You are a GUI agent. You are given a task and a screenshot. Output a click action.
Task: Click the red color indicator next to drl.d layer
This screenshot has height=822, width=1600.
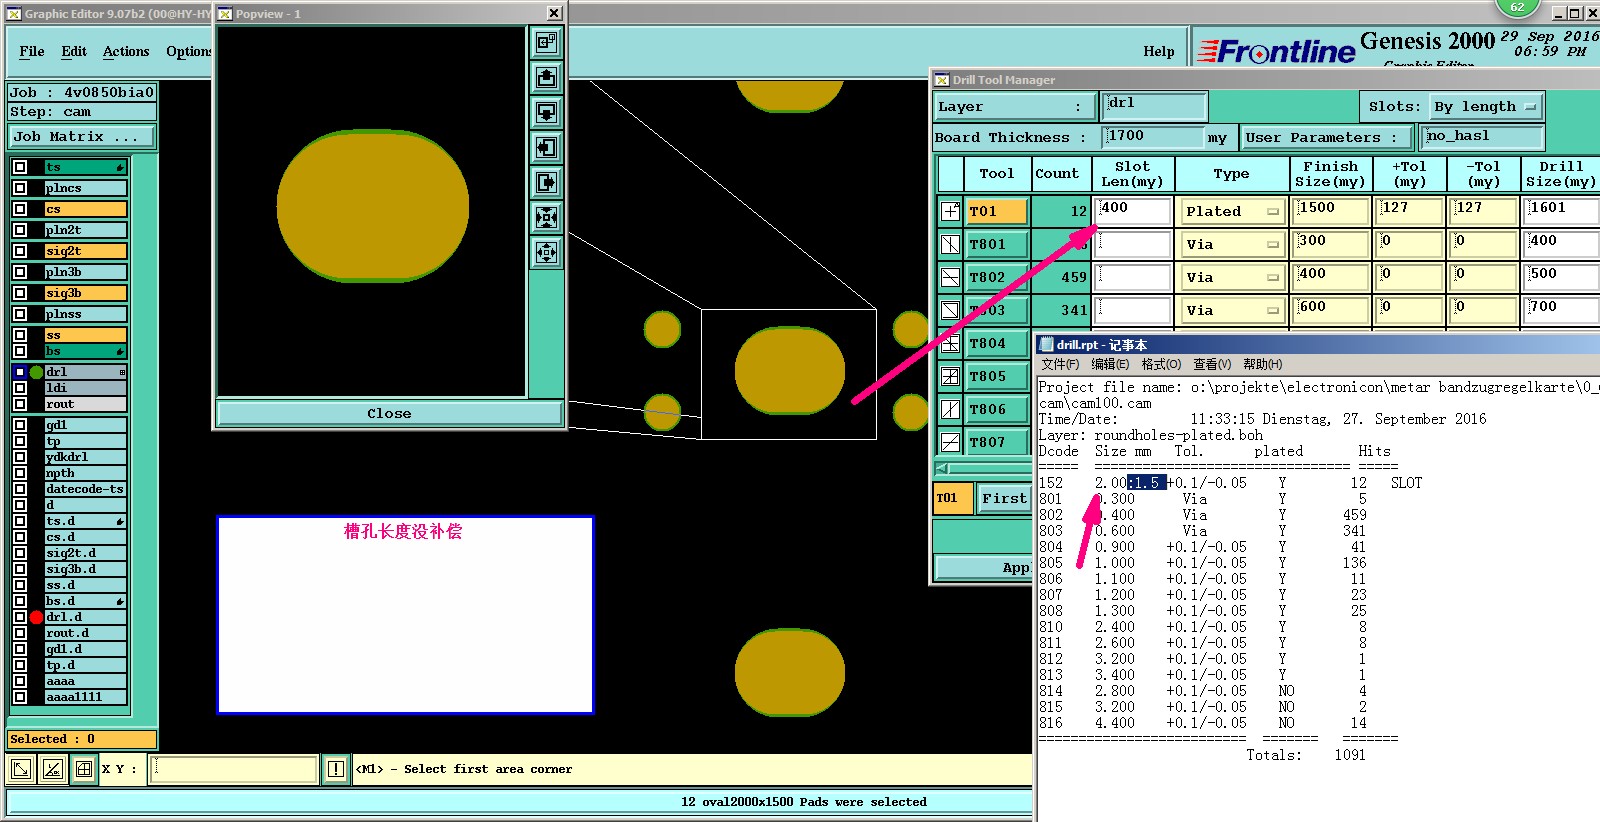coord(37,617)
